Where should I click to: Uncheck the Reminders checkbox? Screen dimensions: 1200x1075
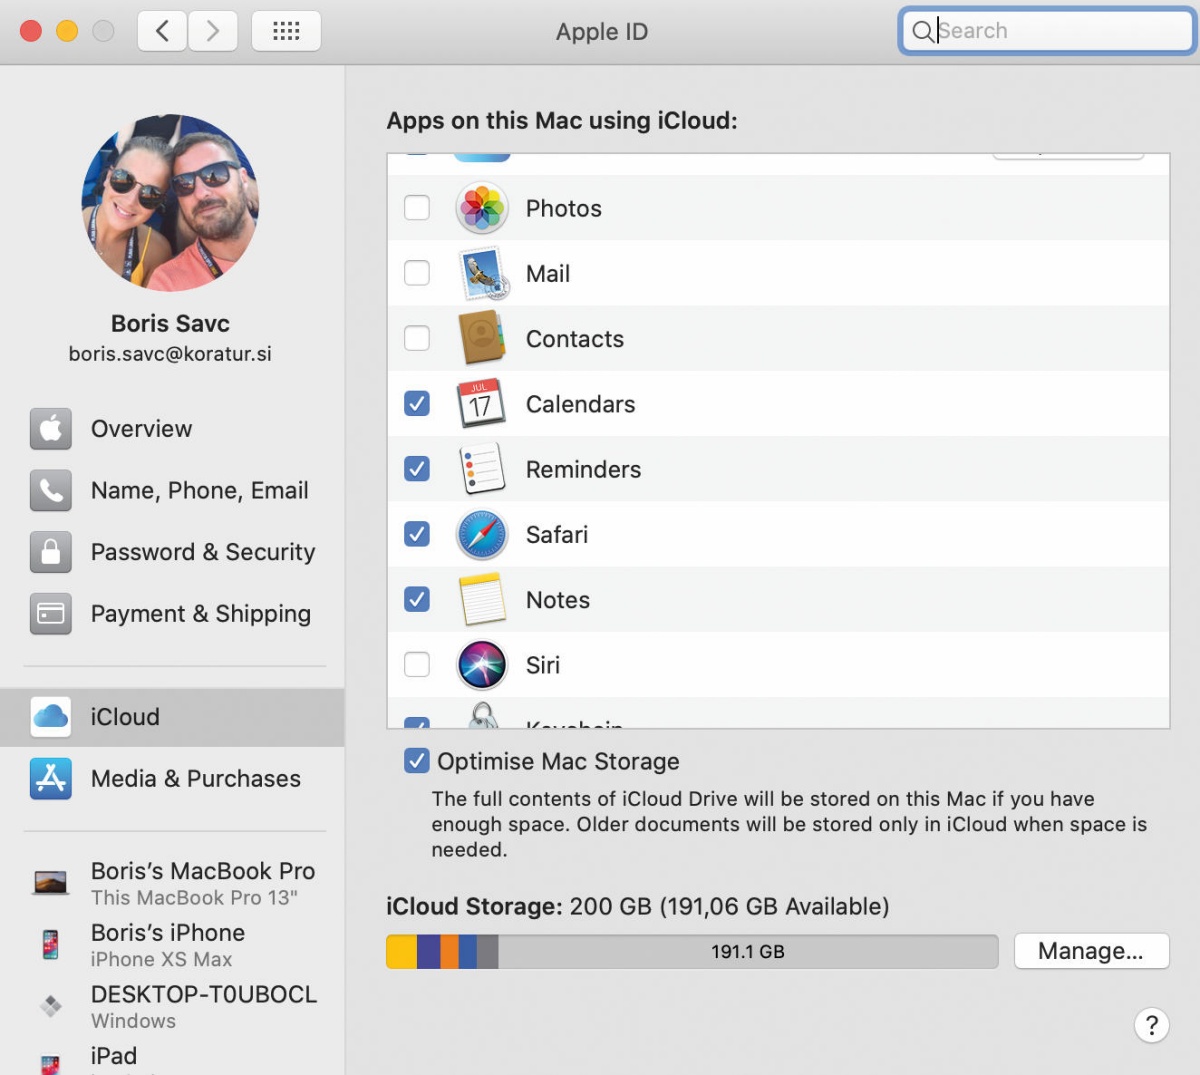click(417, 468)
